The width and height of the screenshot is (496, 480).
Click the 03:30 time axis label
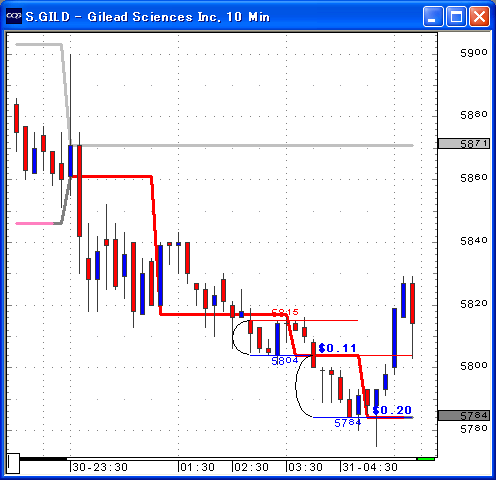tap(305, 467)
